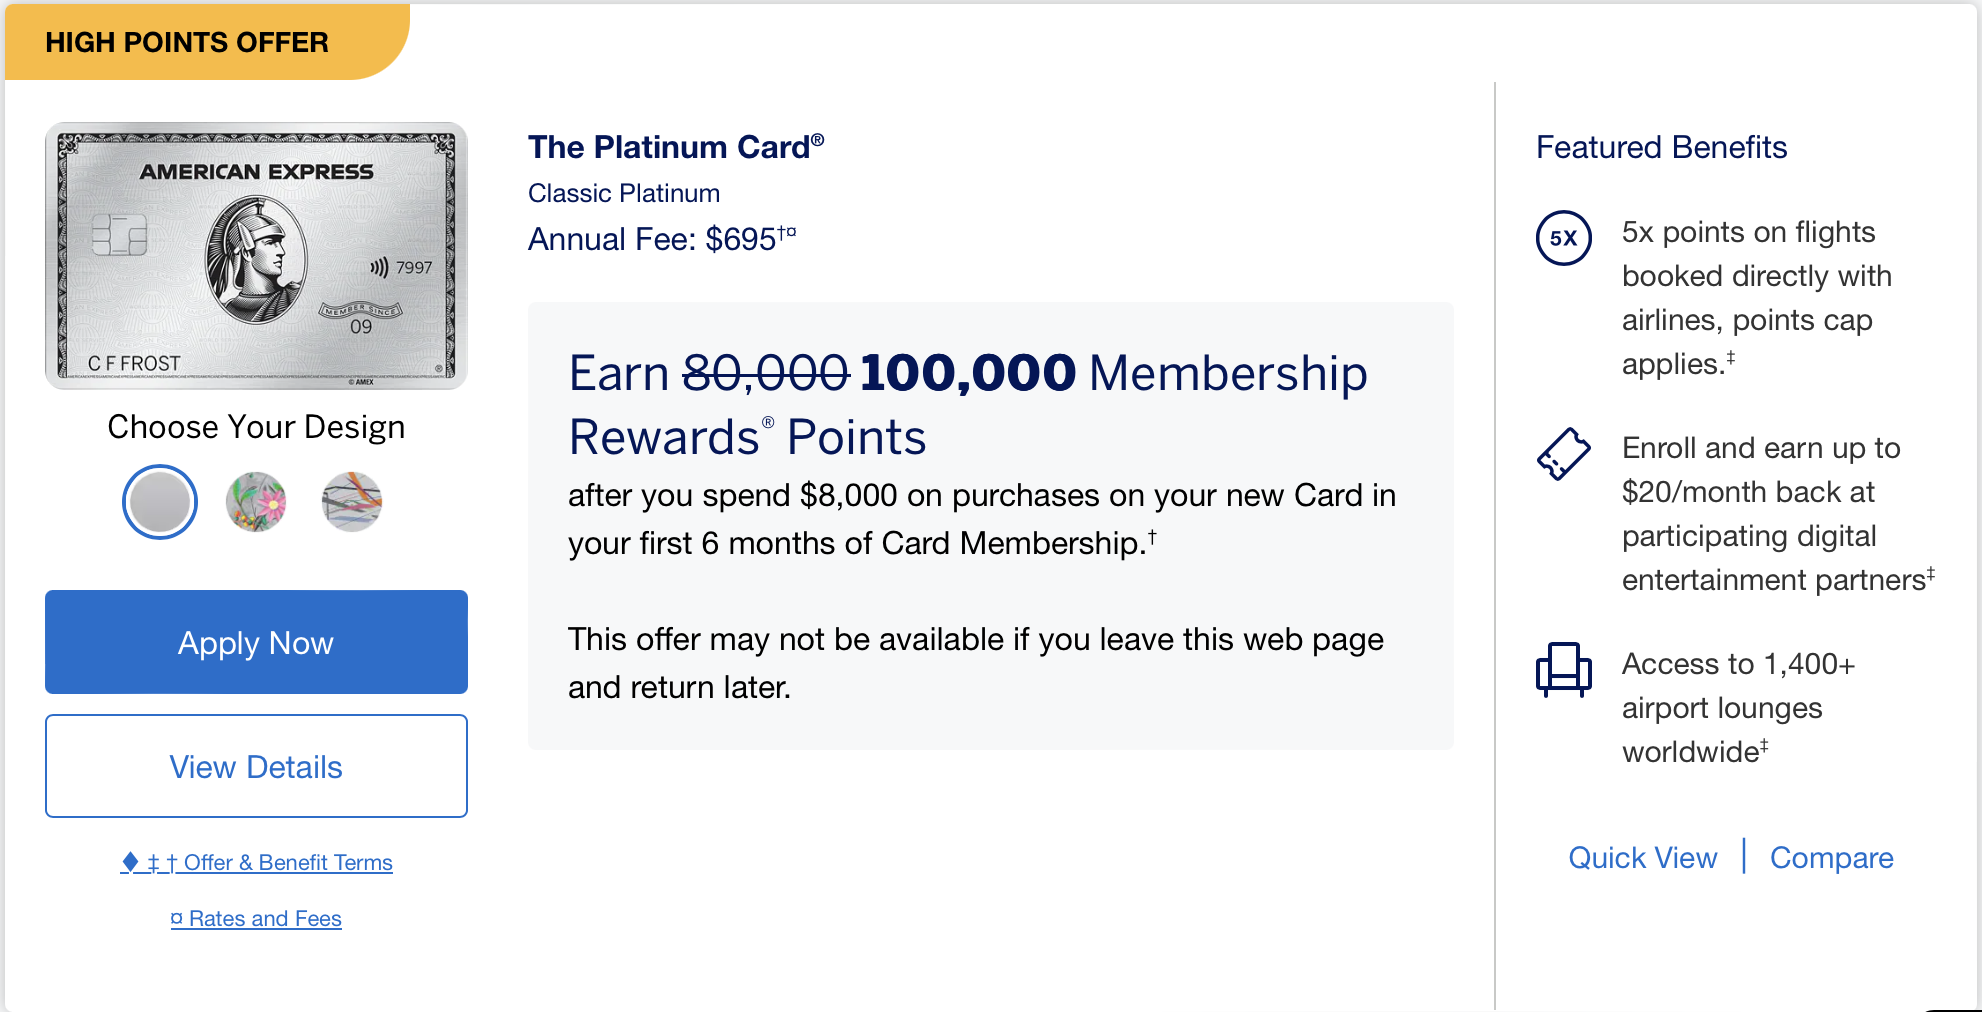Image resolution: width=1982 pixels, height=1012 pixels.
Task: Open Quick View of card benefits
Action: pos(1643,858)
